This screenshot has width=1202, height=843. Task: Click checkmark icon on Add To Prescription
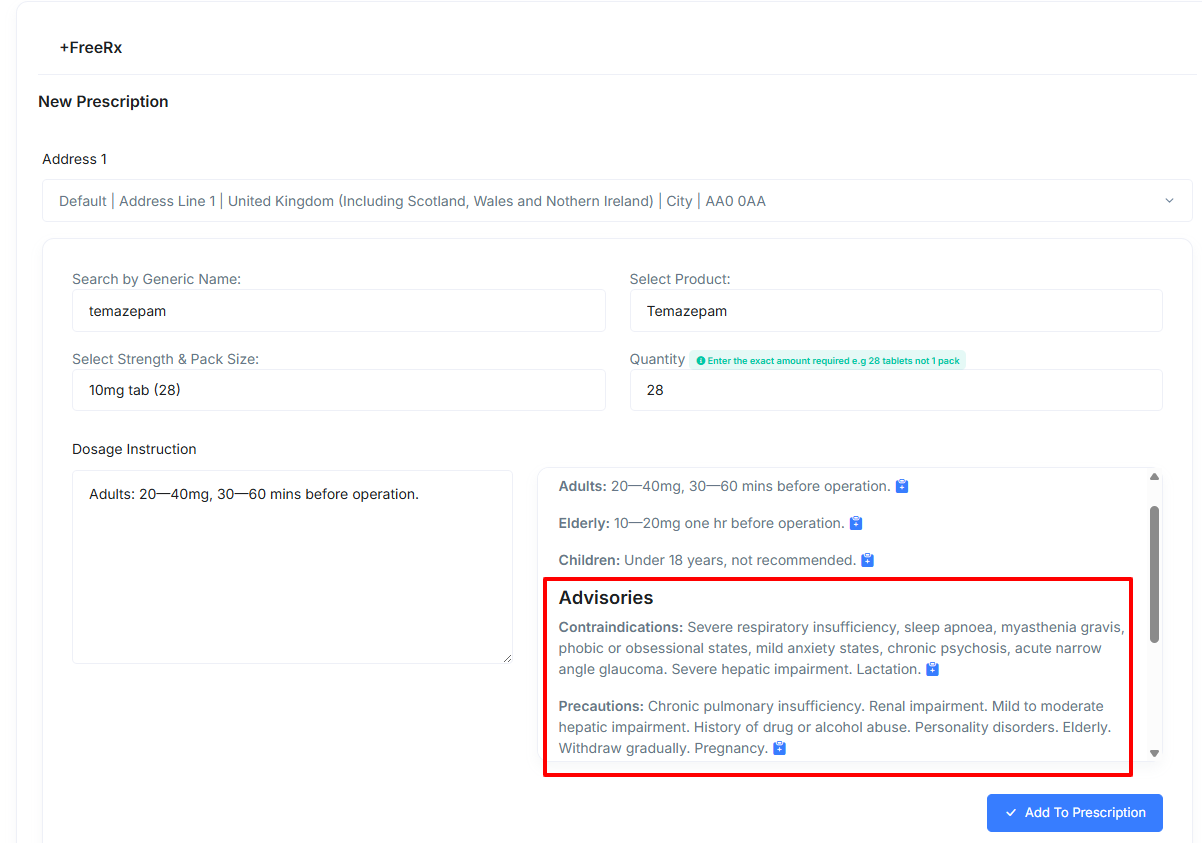1011,813
